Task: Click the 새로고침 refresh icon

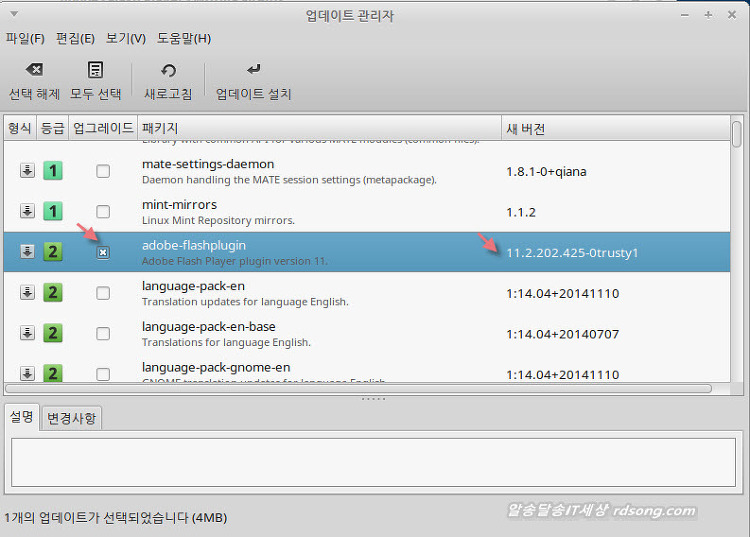Action: tap(168, 71)
